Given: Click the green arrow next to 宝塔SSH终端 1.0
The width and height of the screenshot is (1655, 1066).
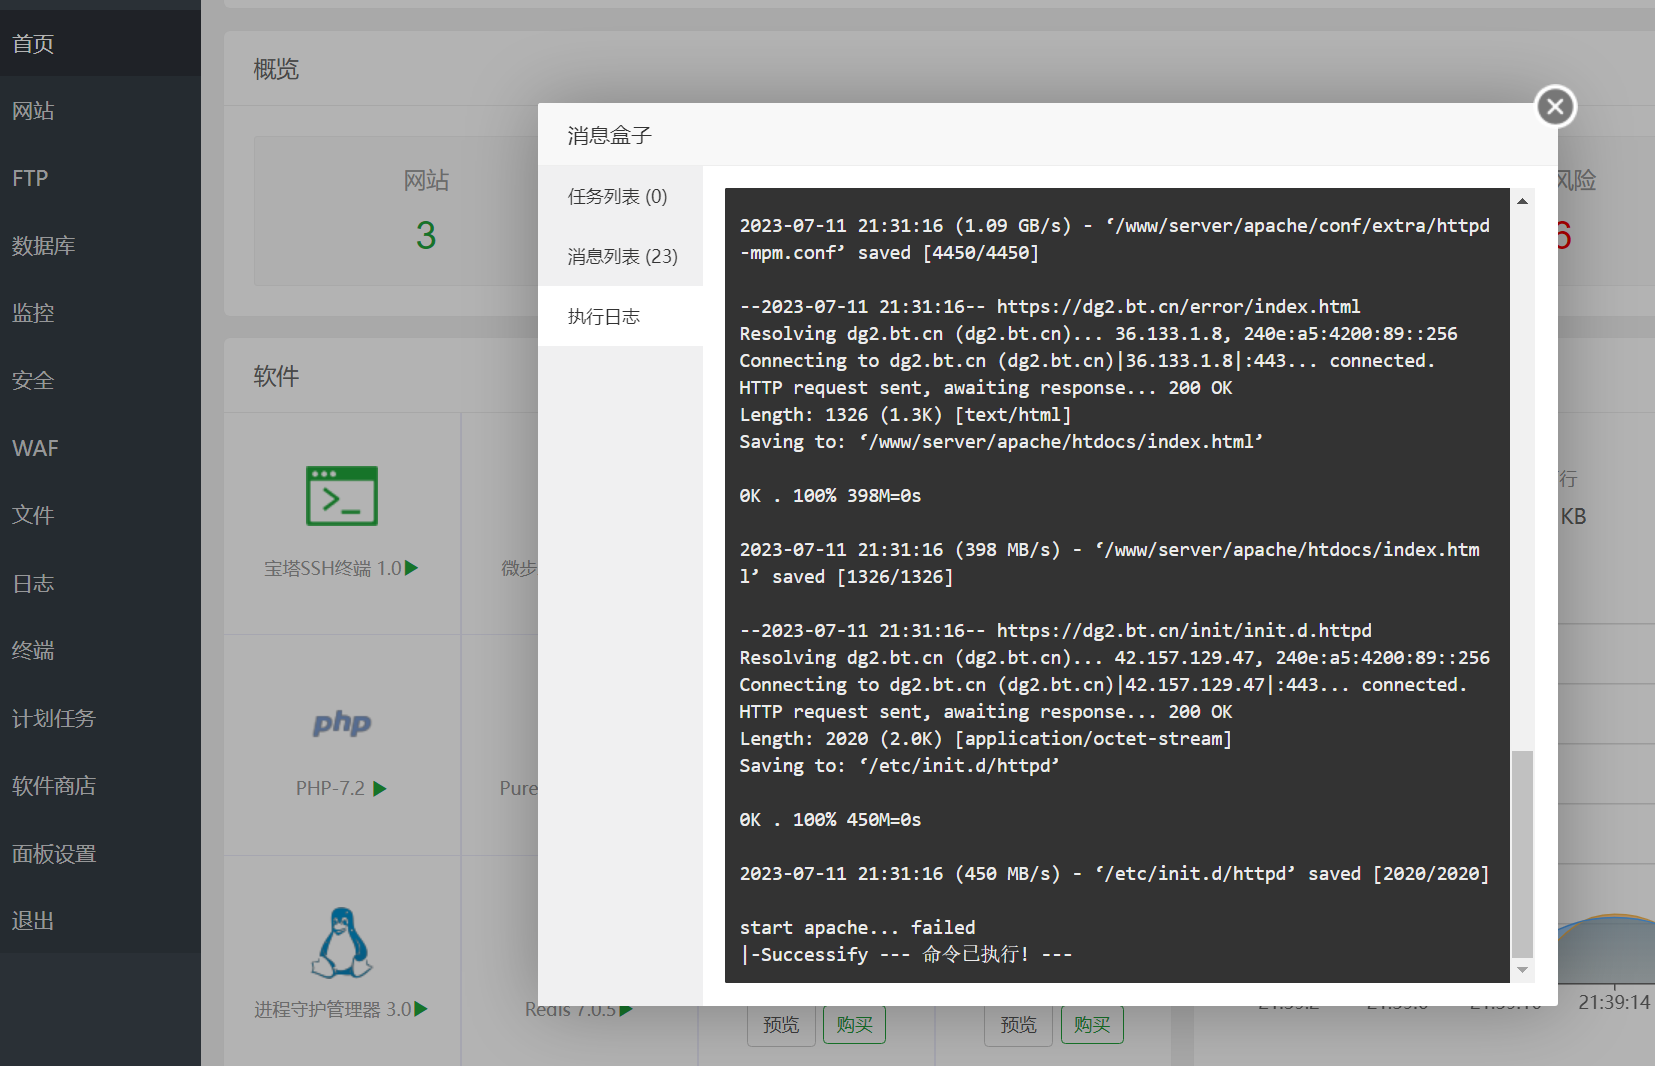Looking at the screenshot, I should (412, 568).
